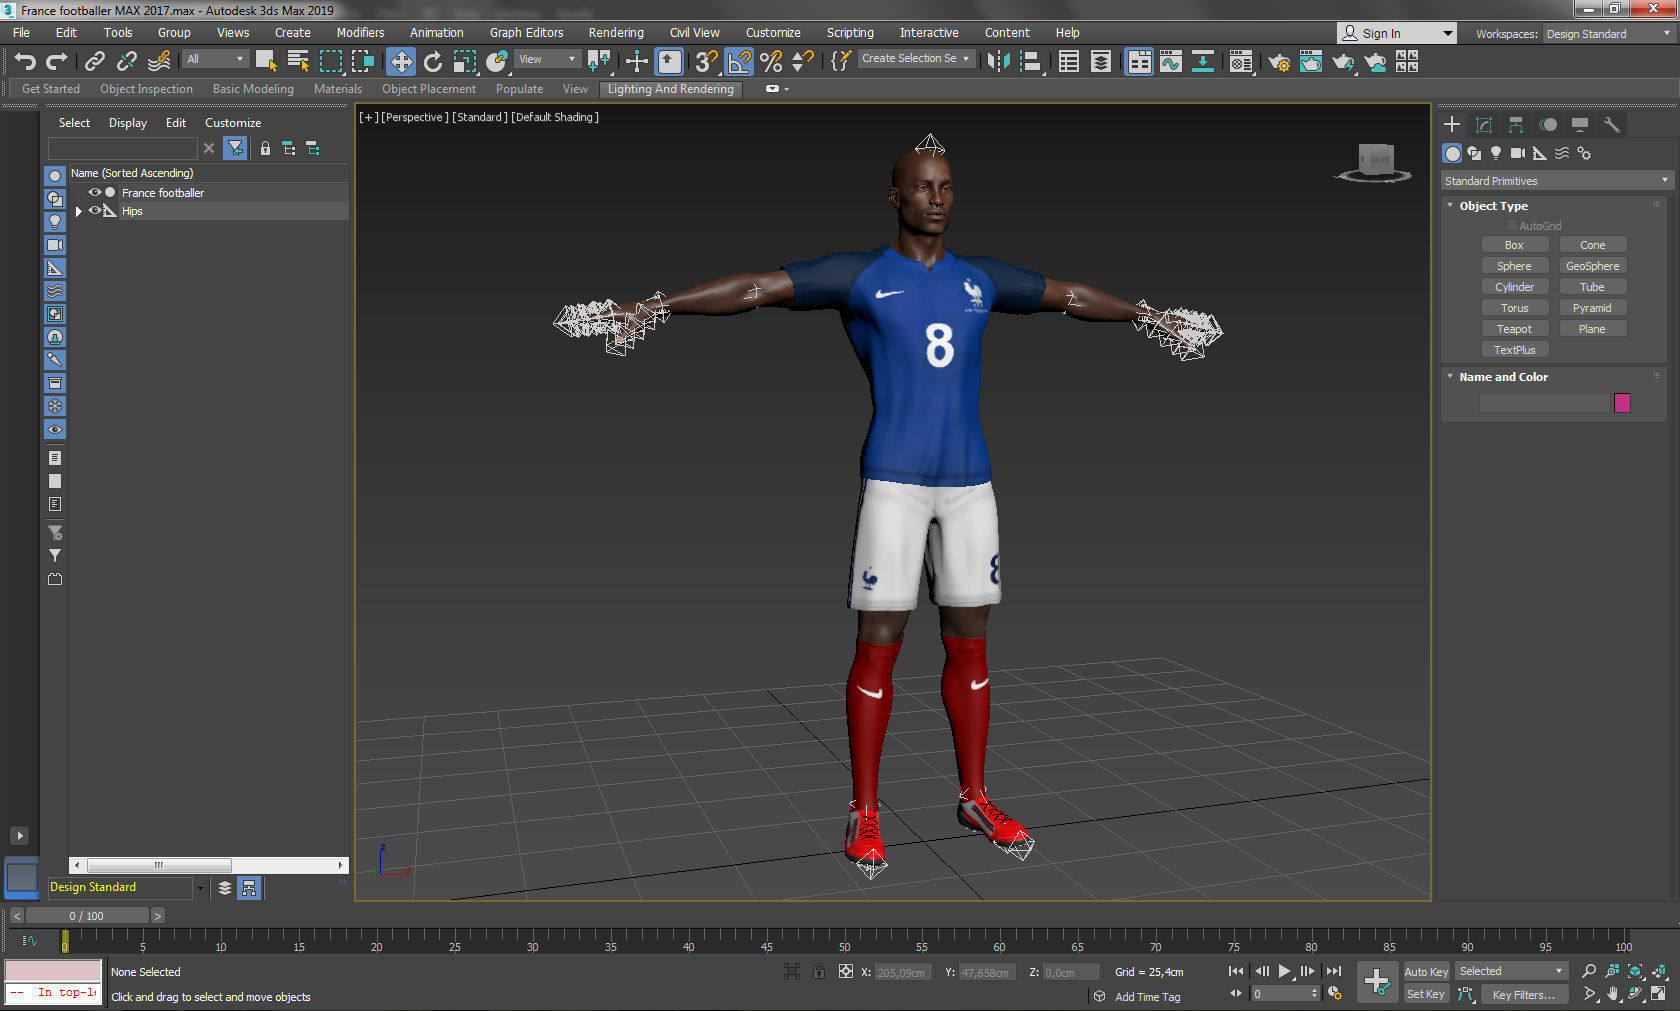Screen dimensions: 1680x1011
Task: Select the Lights create category icon
Action: 1496,153
